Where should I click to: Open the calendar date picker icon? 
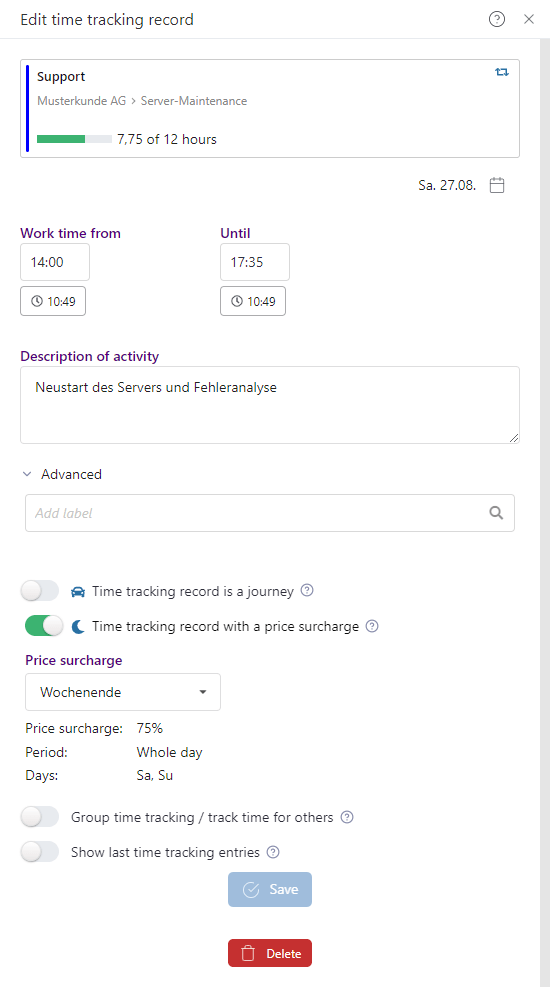tap(497, 185)
